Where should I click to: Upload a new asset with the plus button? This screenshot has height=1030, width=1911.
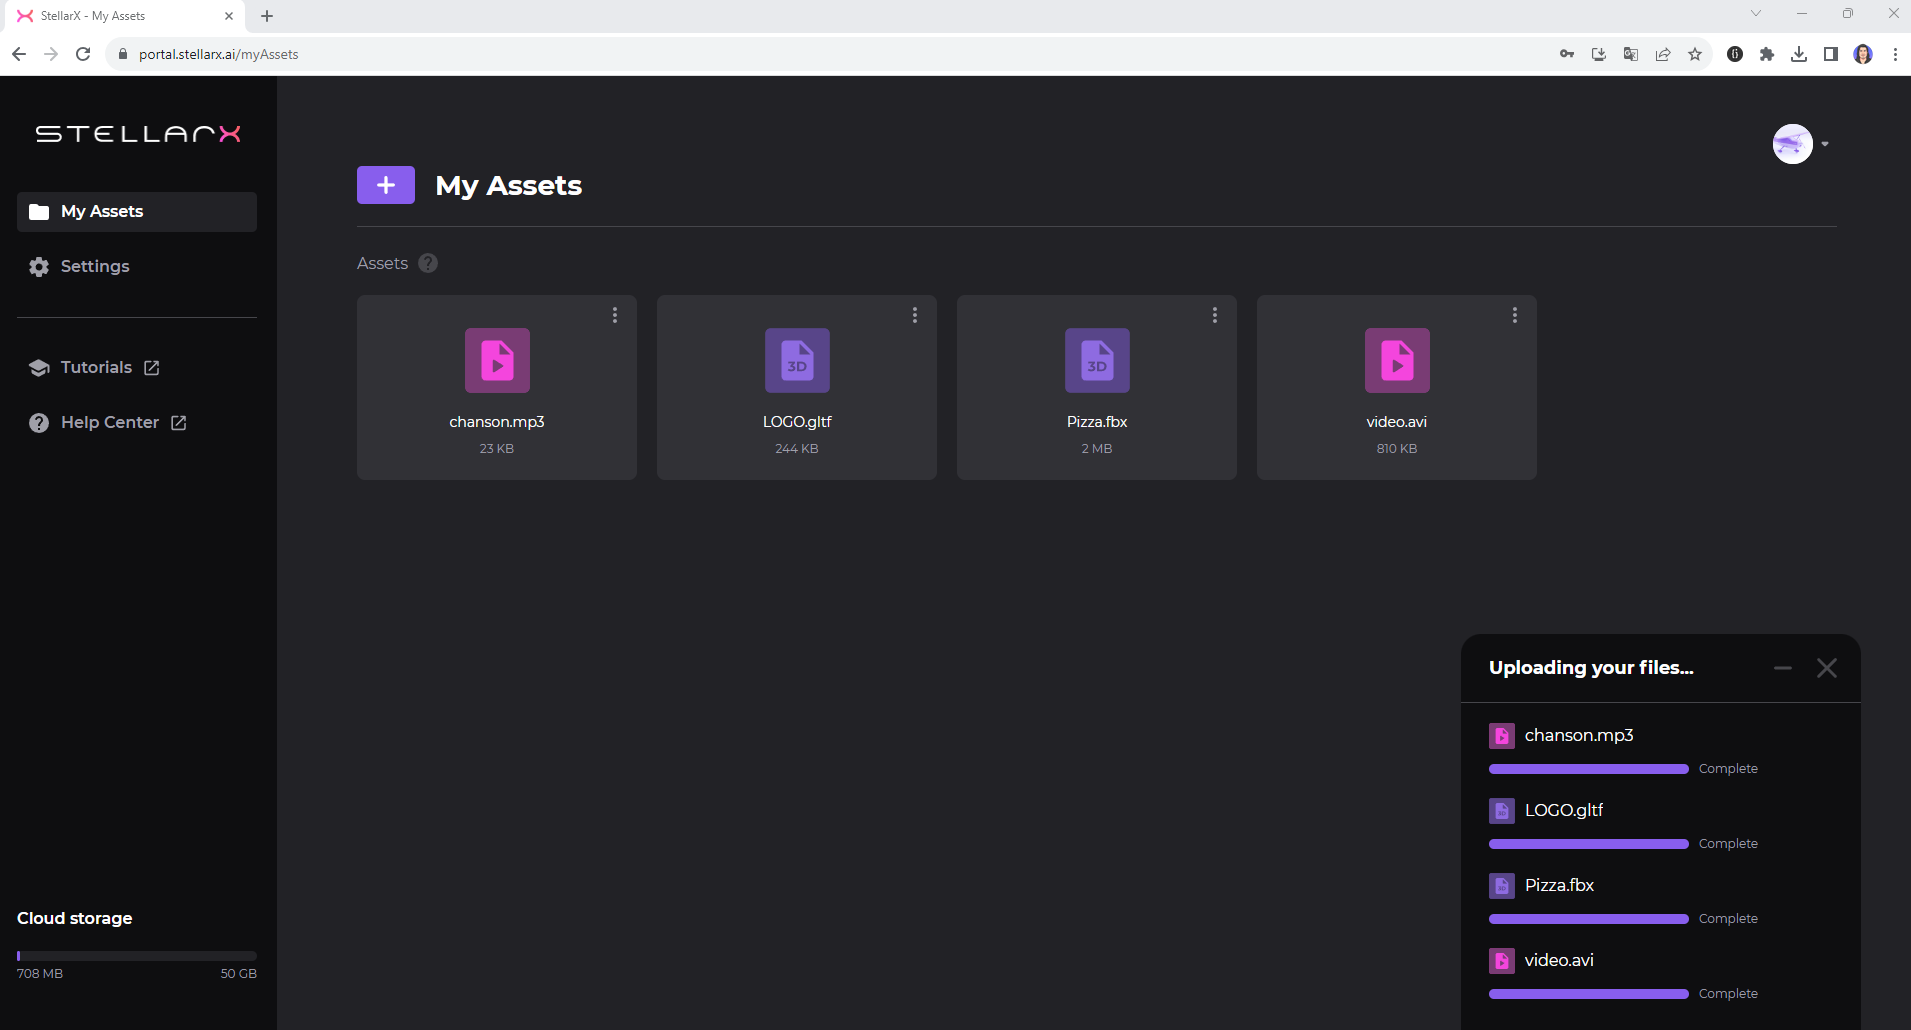coord(385,184)
